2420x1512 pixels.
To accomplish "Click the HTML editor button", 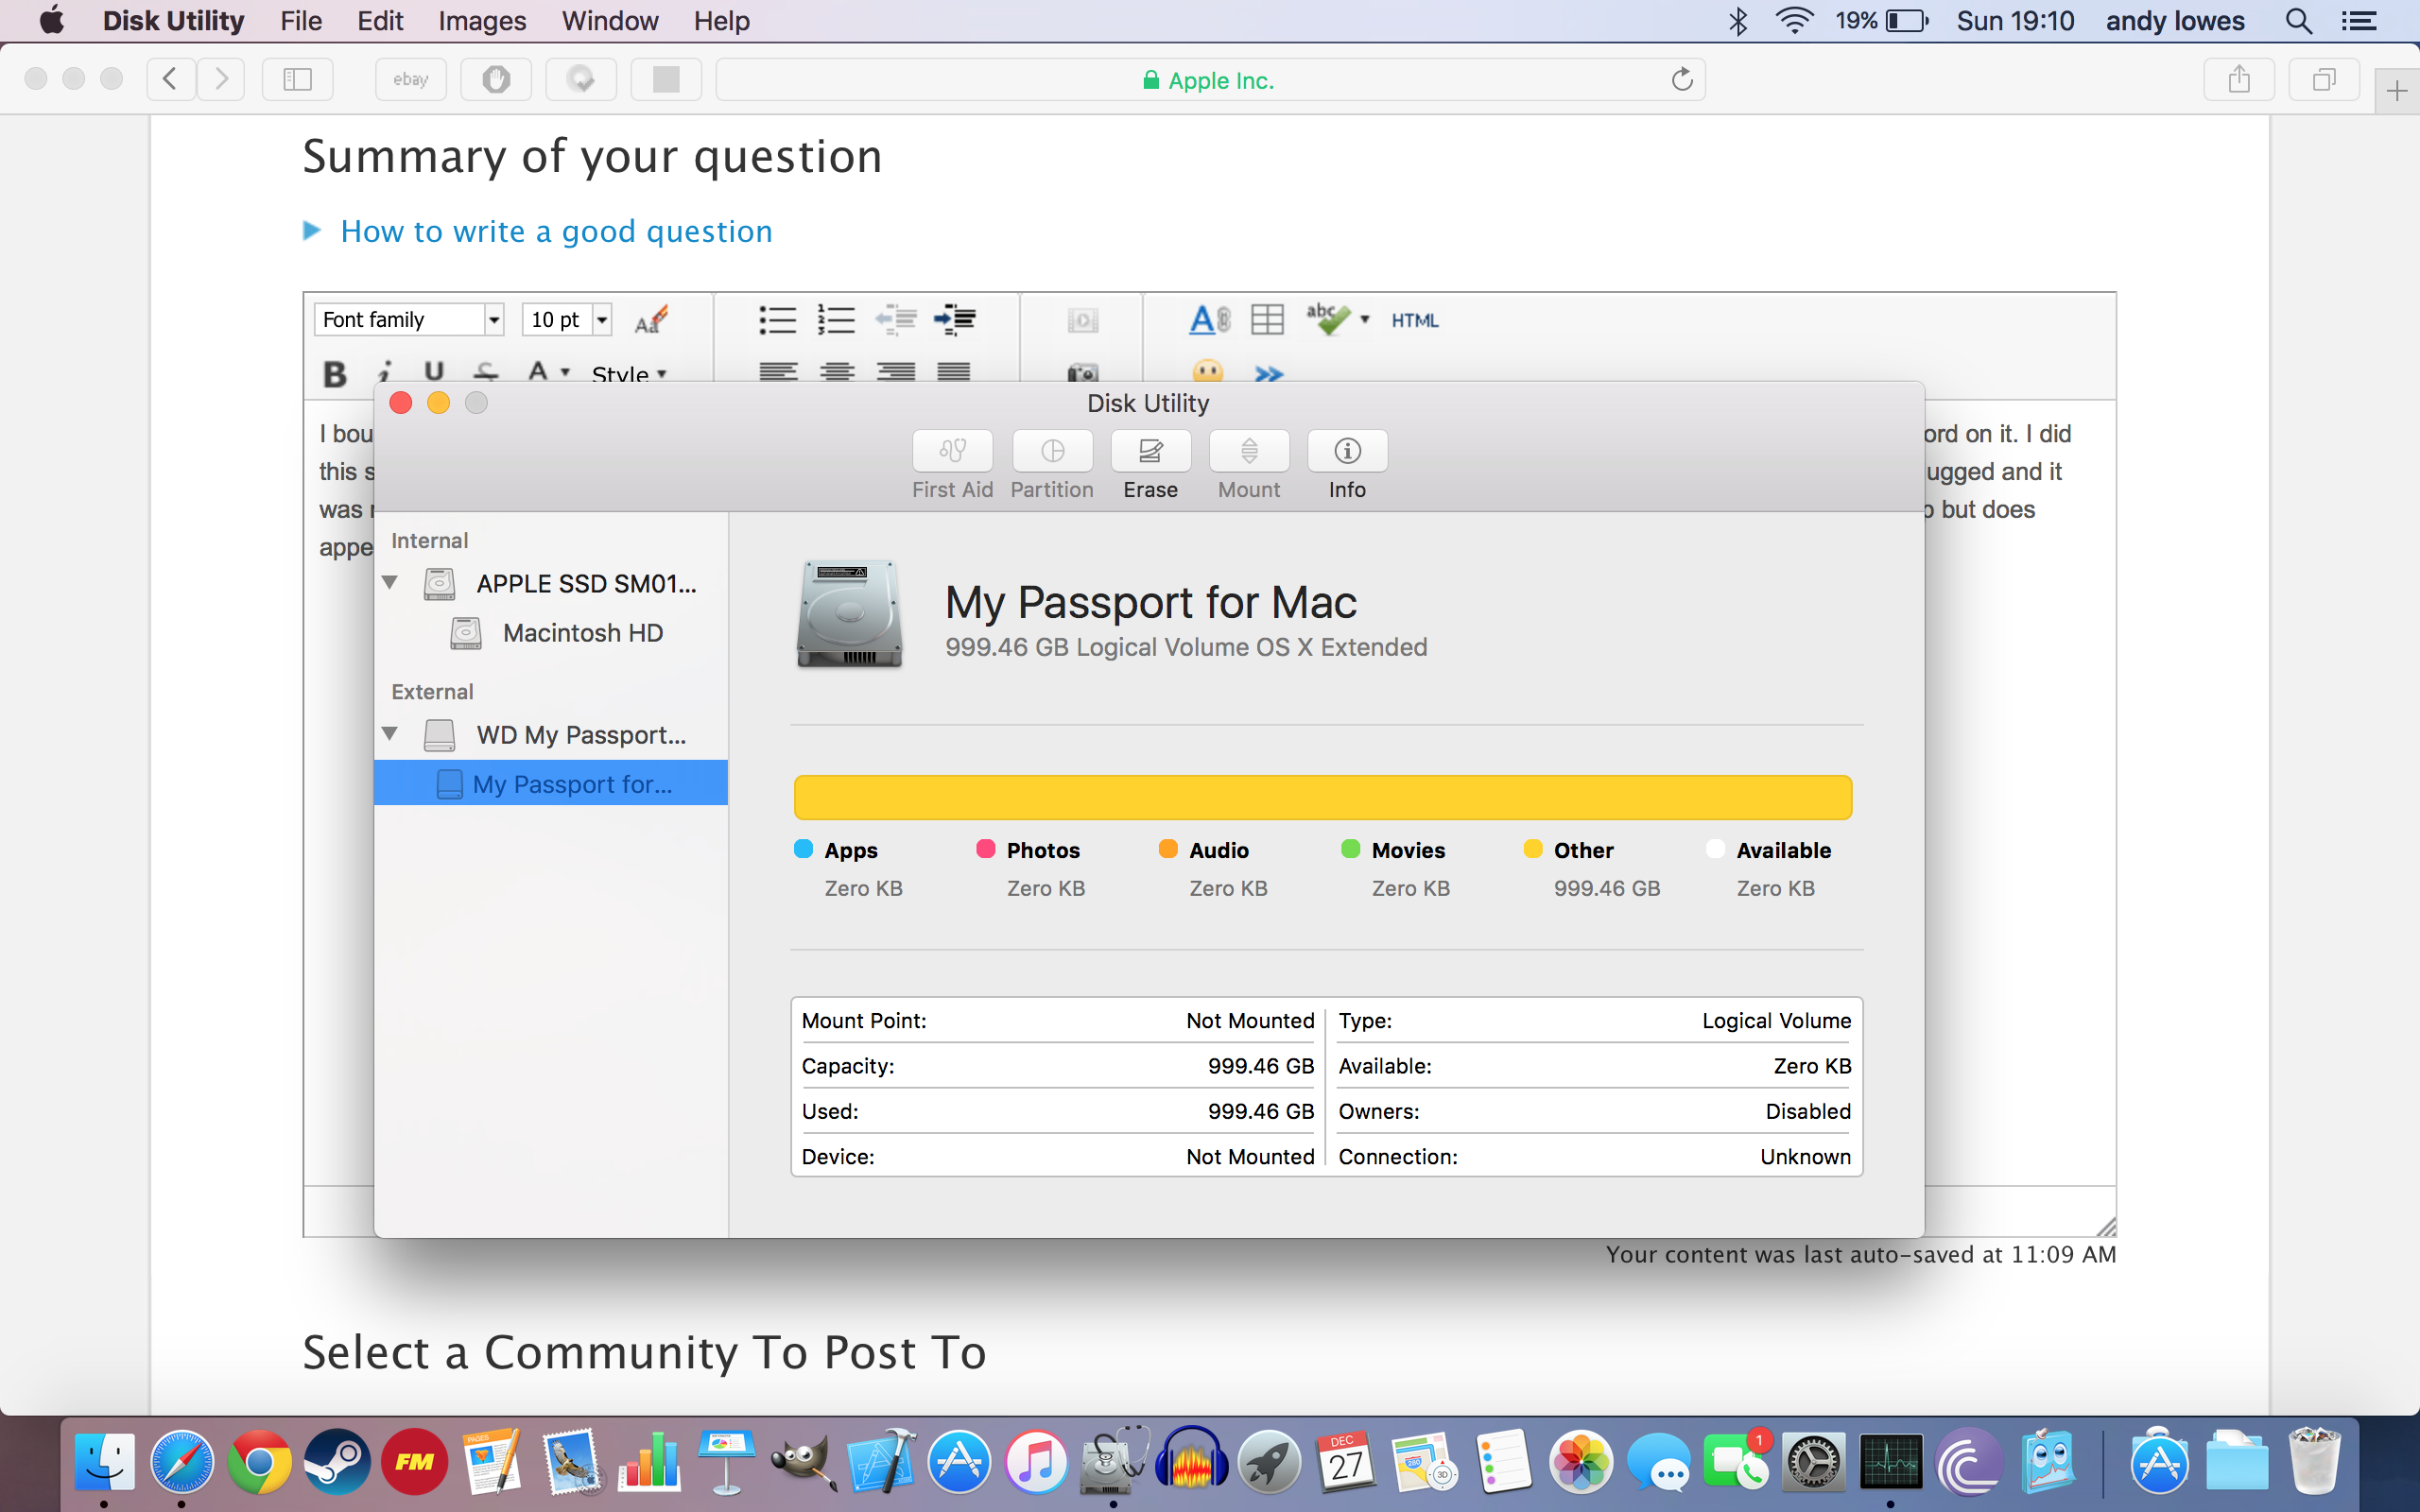I will point(1414,320).
